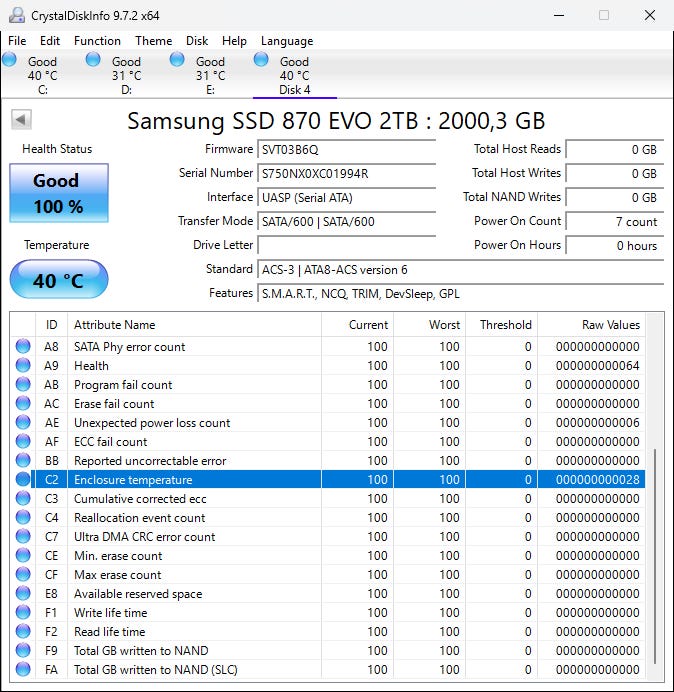
Task: Click the CrystalDiskInfo app icon in title bar
Action: tap(17, 15)
